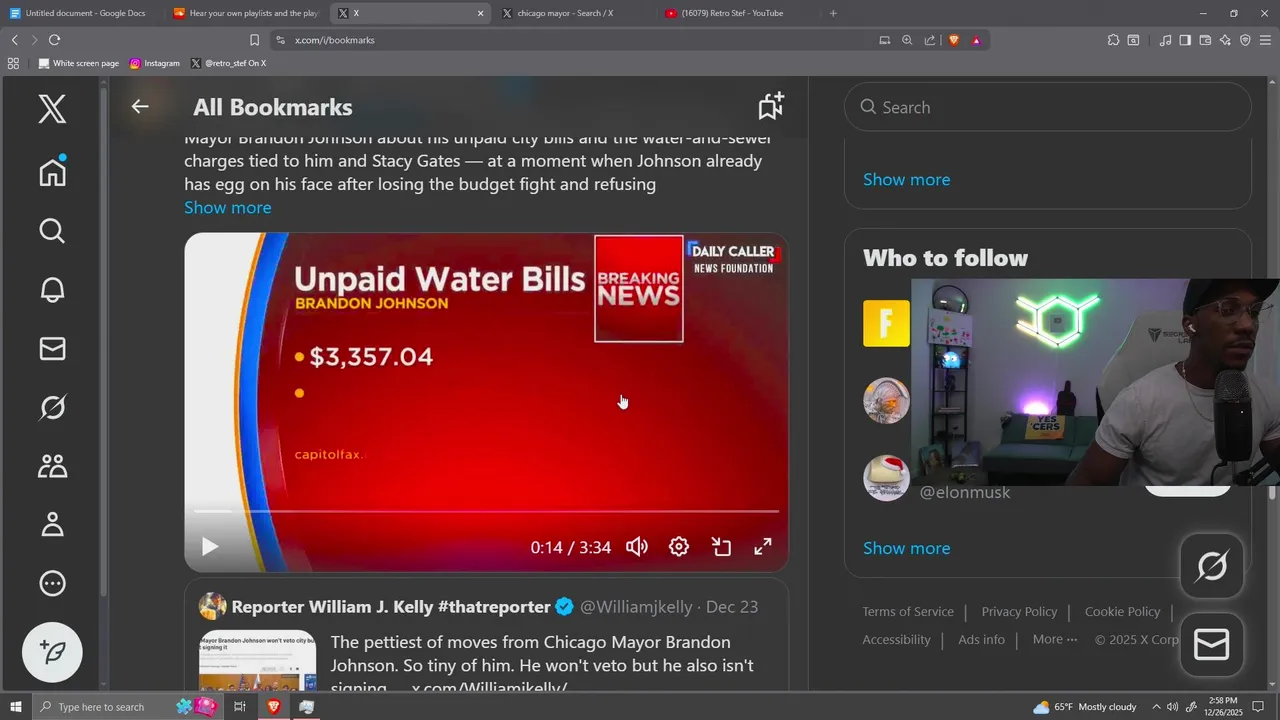Image resolution: width=1280 pixels, height=720 pixels.
Task: Open White screen page bookmark
Action: 78,63
